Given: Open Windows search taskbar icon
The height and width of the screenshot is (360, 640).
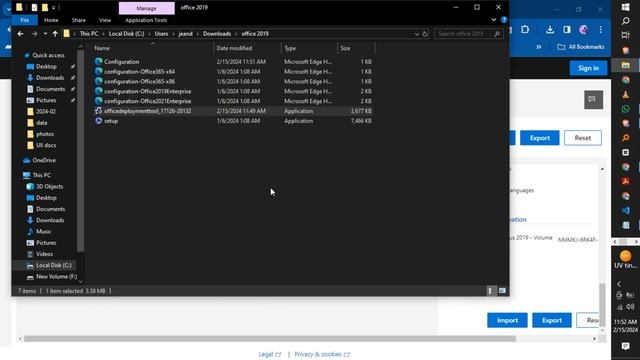Looking at the screenshot, I should coord(625,21).
